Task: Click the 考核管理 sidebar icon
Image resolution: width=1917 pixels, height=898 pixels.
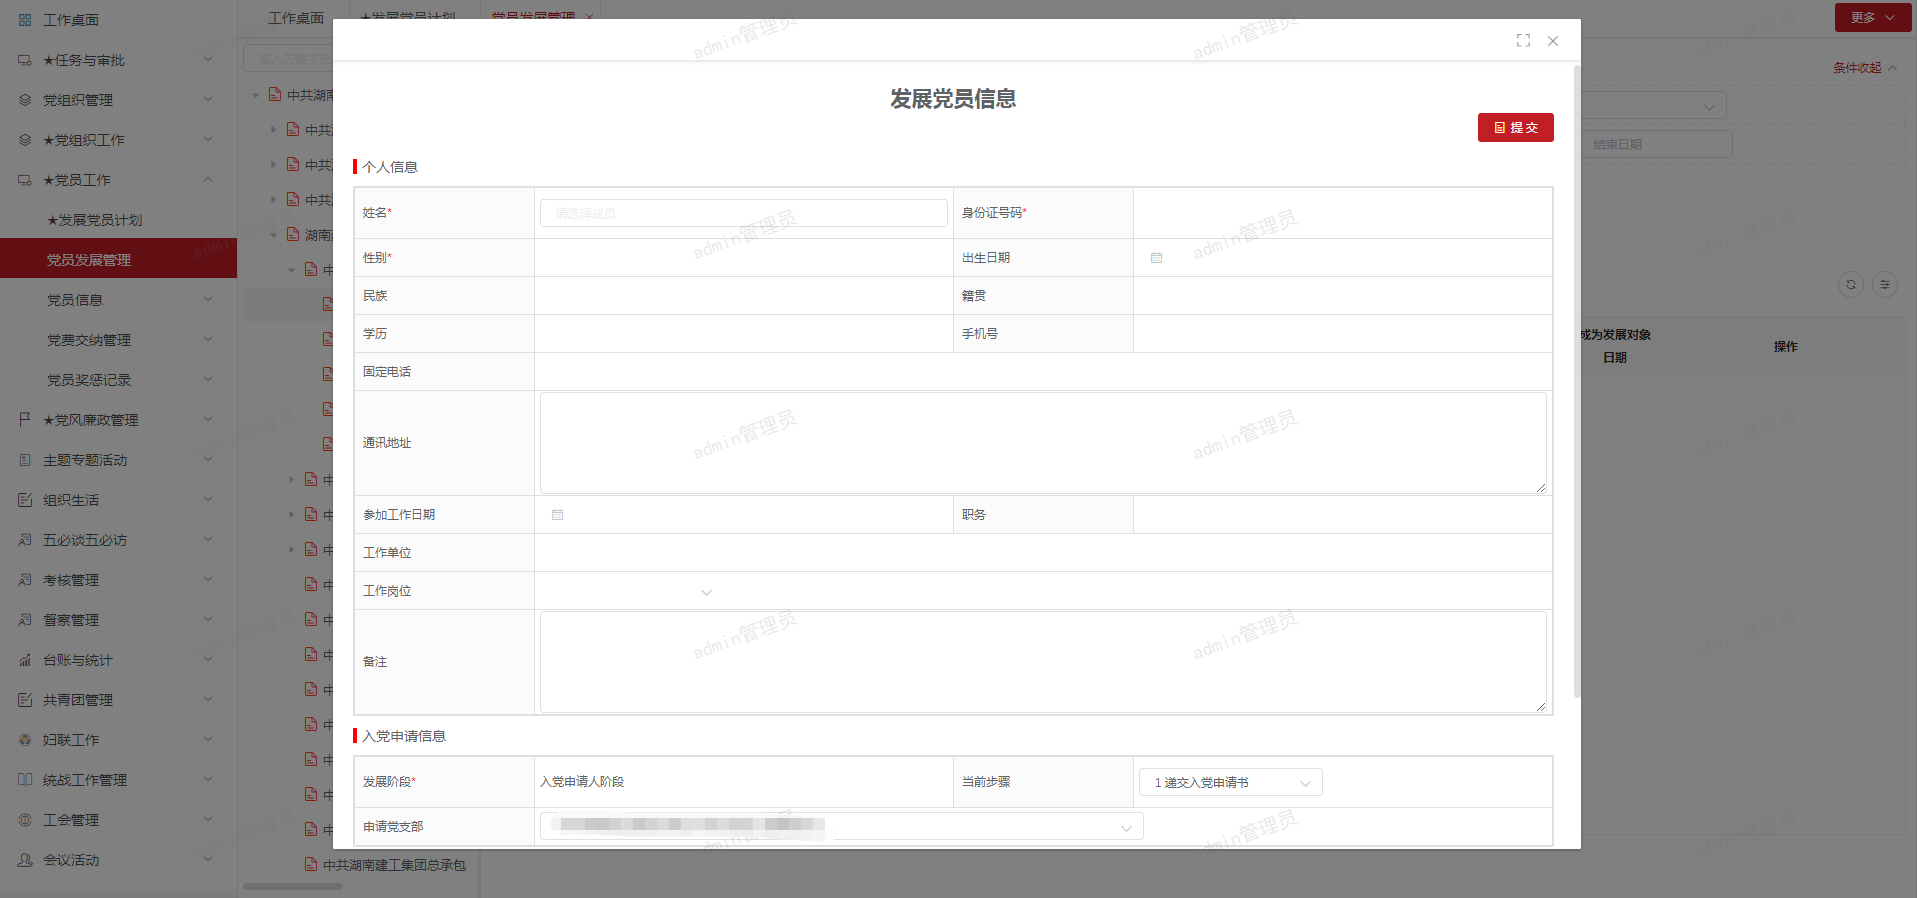Action: click(25, 580)
